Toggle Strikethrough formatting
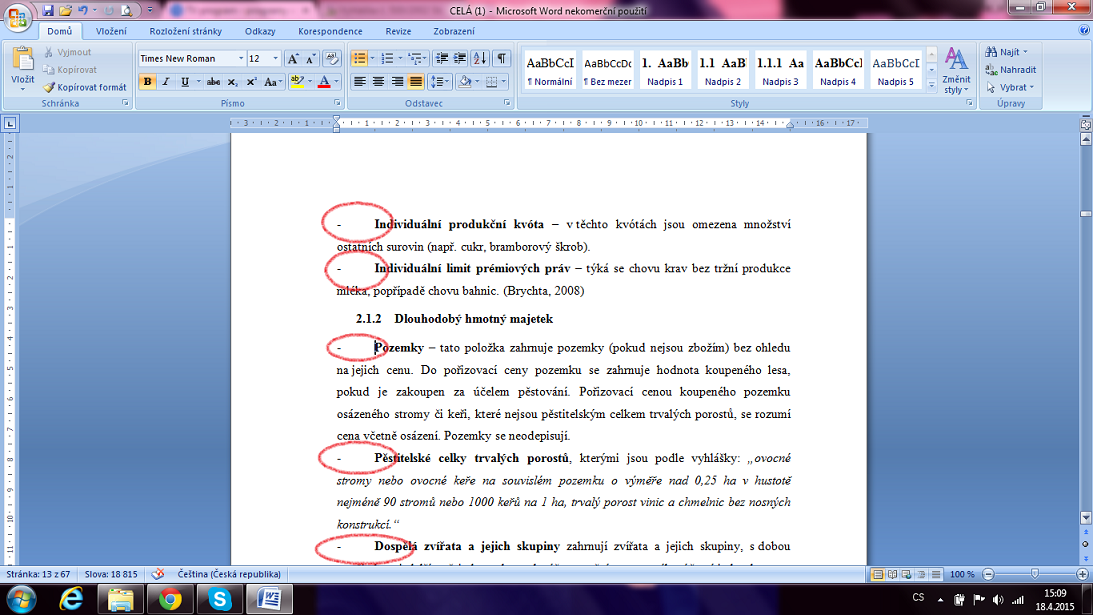The image size is (1093, 615). click(x=213, y=82)
